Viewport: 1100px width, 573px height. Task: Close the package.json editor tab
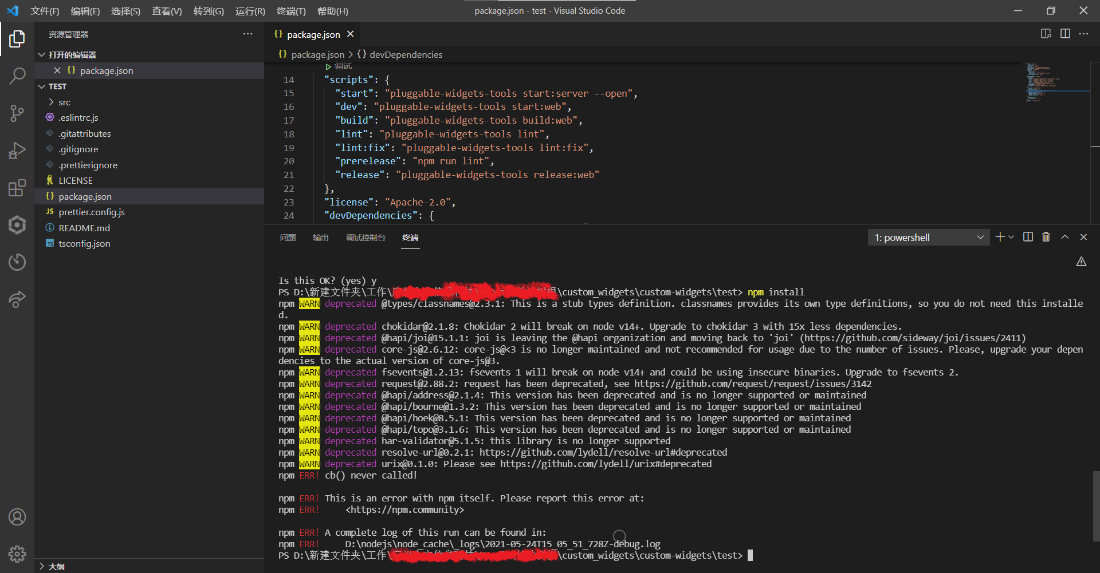(350, 34)
